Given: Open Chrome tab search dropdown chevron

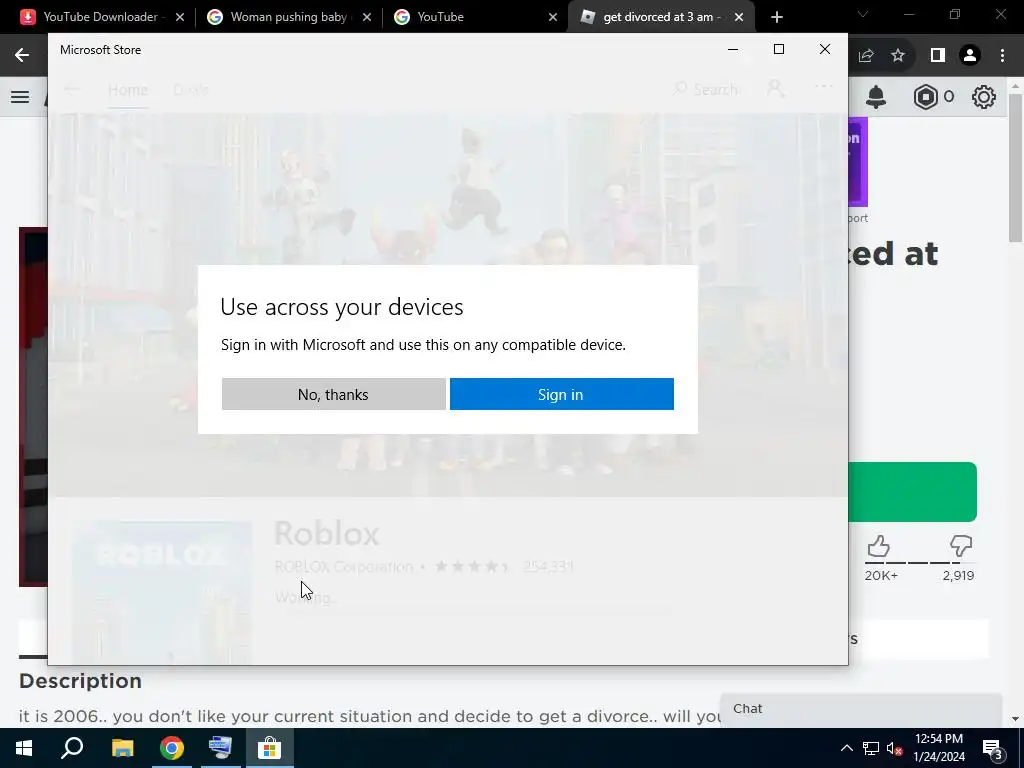Looking at the screenshot, I should tap(863, 14).
